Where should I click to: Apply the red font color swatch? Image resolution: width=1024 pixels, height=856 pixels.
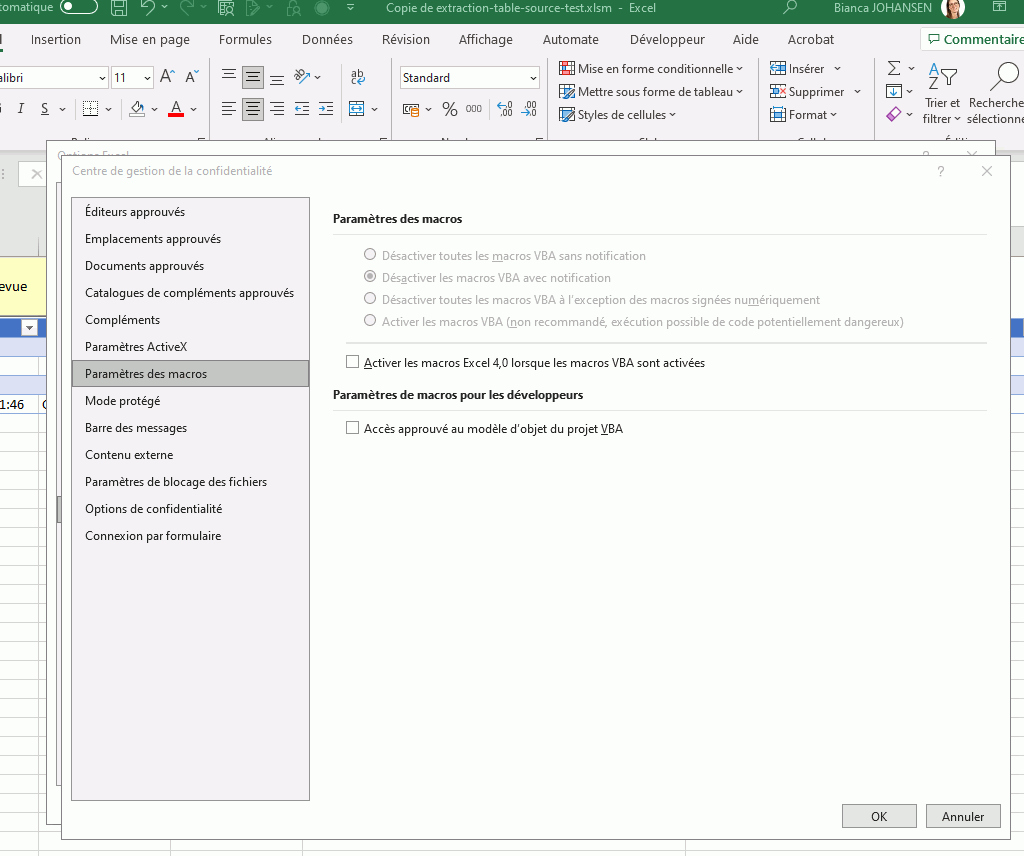click(176, 109)
